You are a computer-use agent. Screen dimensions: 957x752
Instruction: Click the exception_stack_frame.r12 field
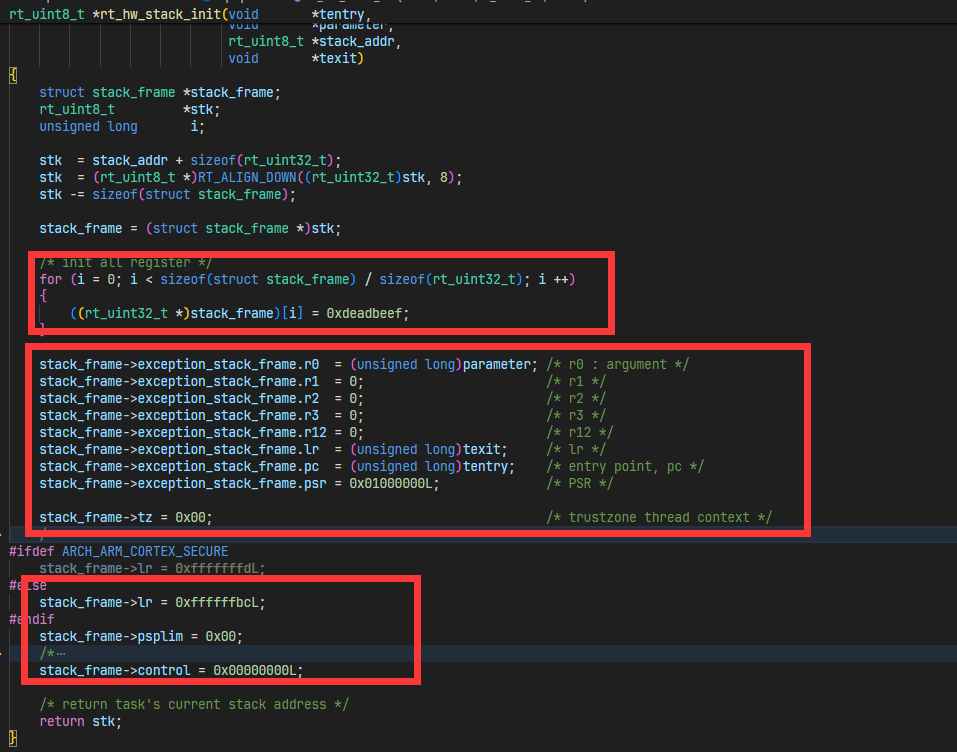[183, 432]
